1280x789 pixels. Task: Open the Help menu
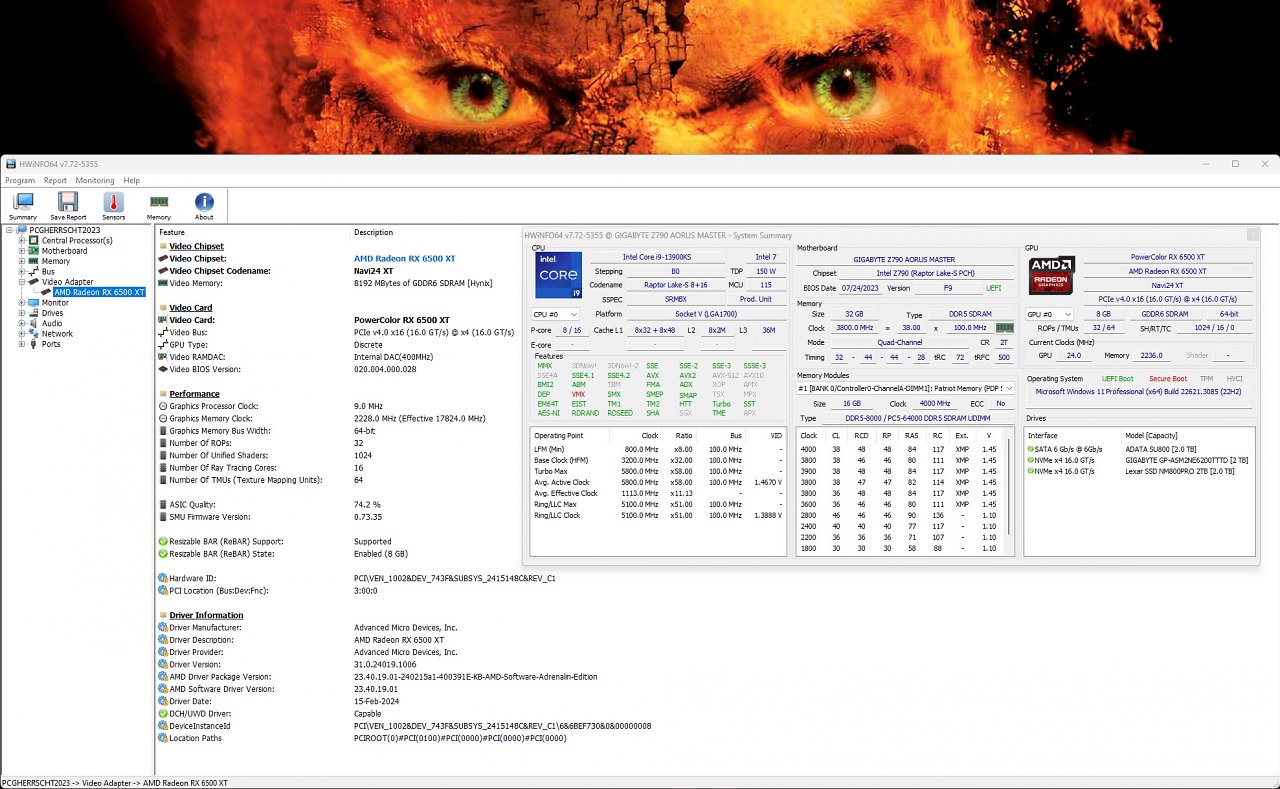click(x=131, y=181)
